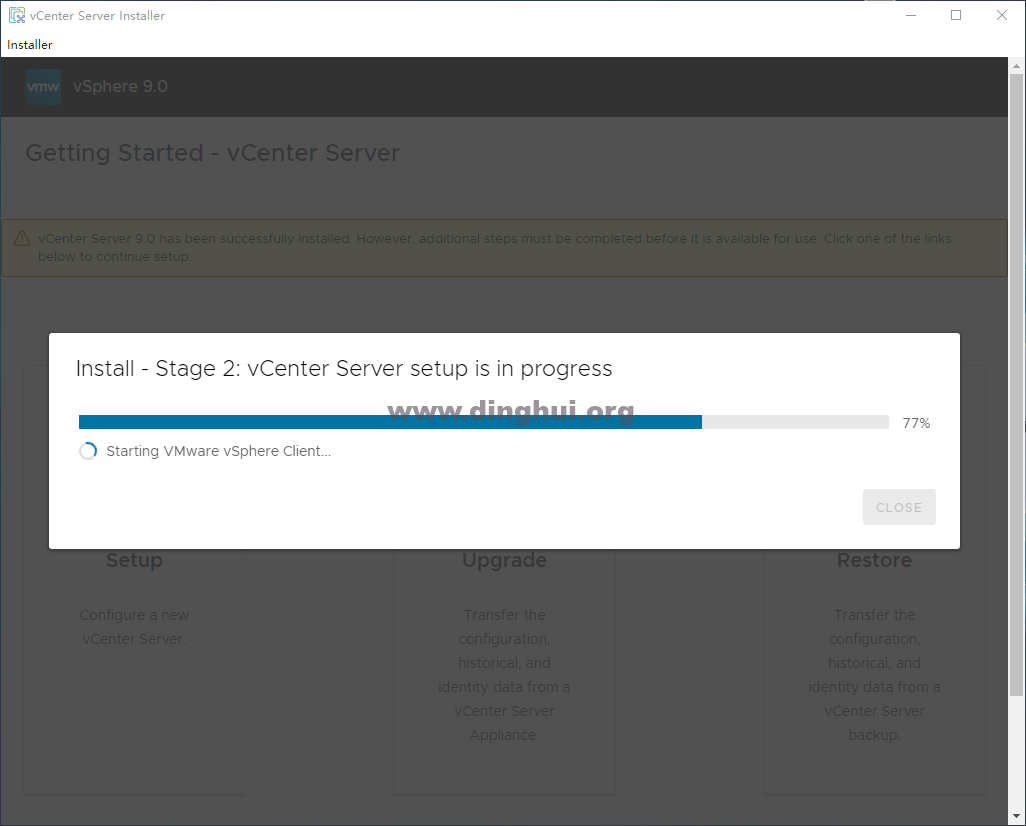Maximize the installer window
1026x826 pixels.
(956, 15)
